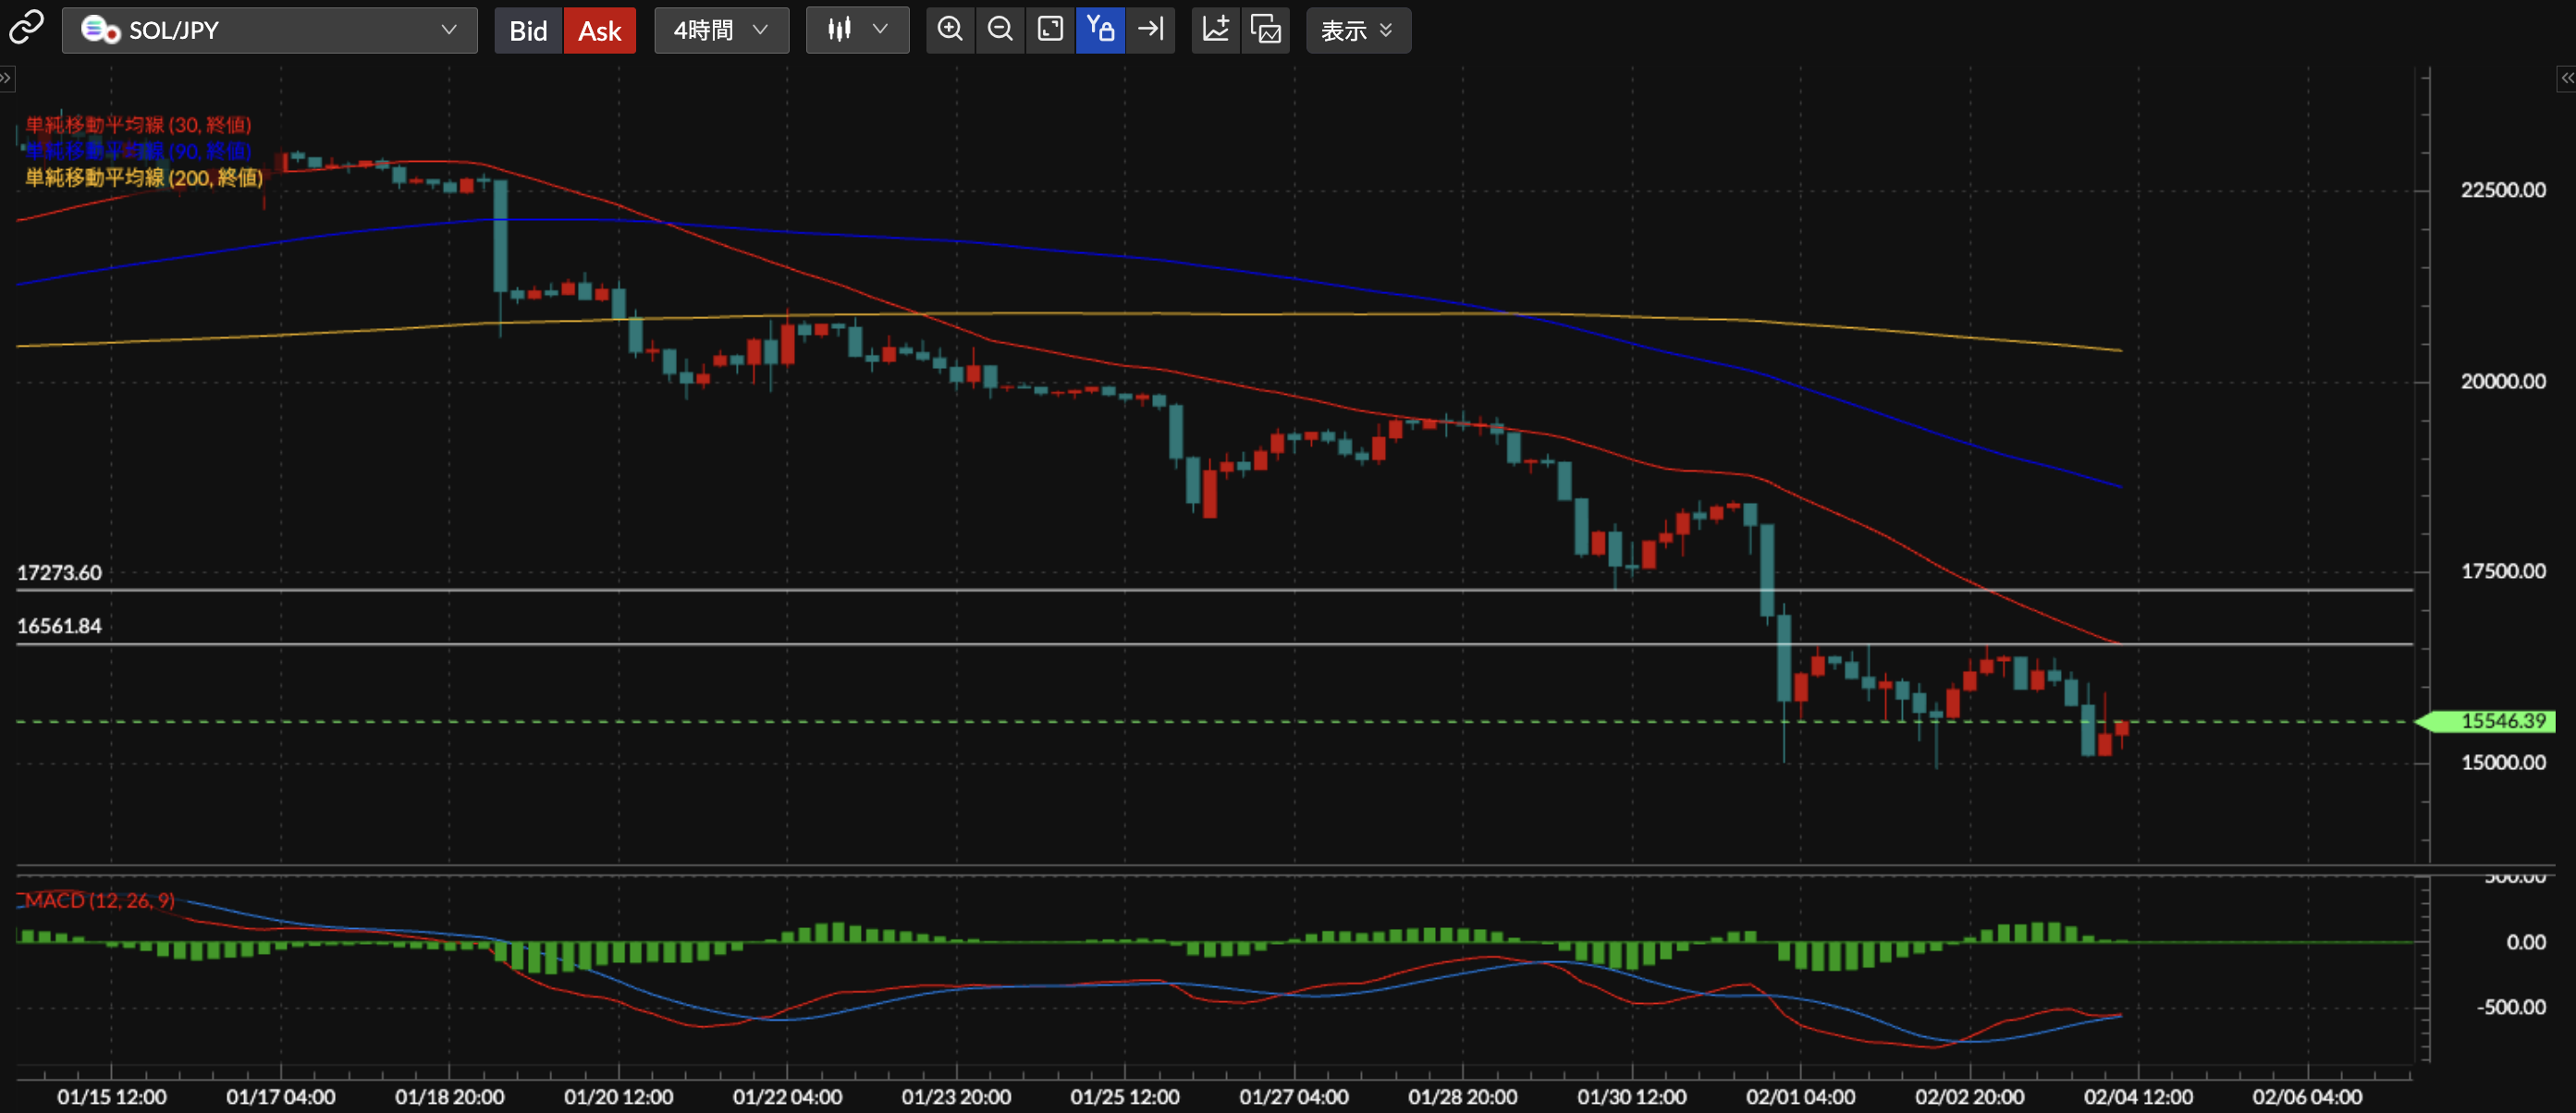Open the SOL/JPY currency pair dropdown
The height and width of the screenshot is (1113, 2576).
click(269, 30)
